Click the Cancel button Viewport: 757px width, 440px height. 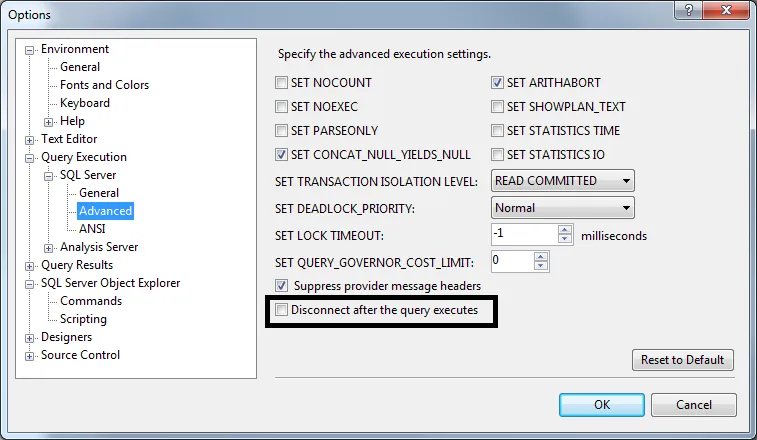pos(694,405)
